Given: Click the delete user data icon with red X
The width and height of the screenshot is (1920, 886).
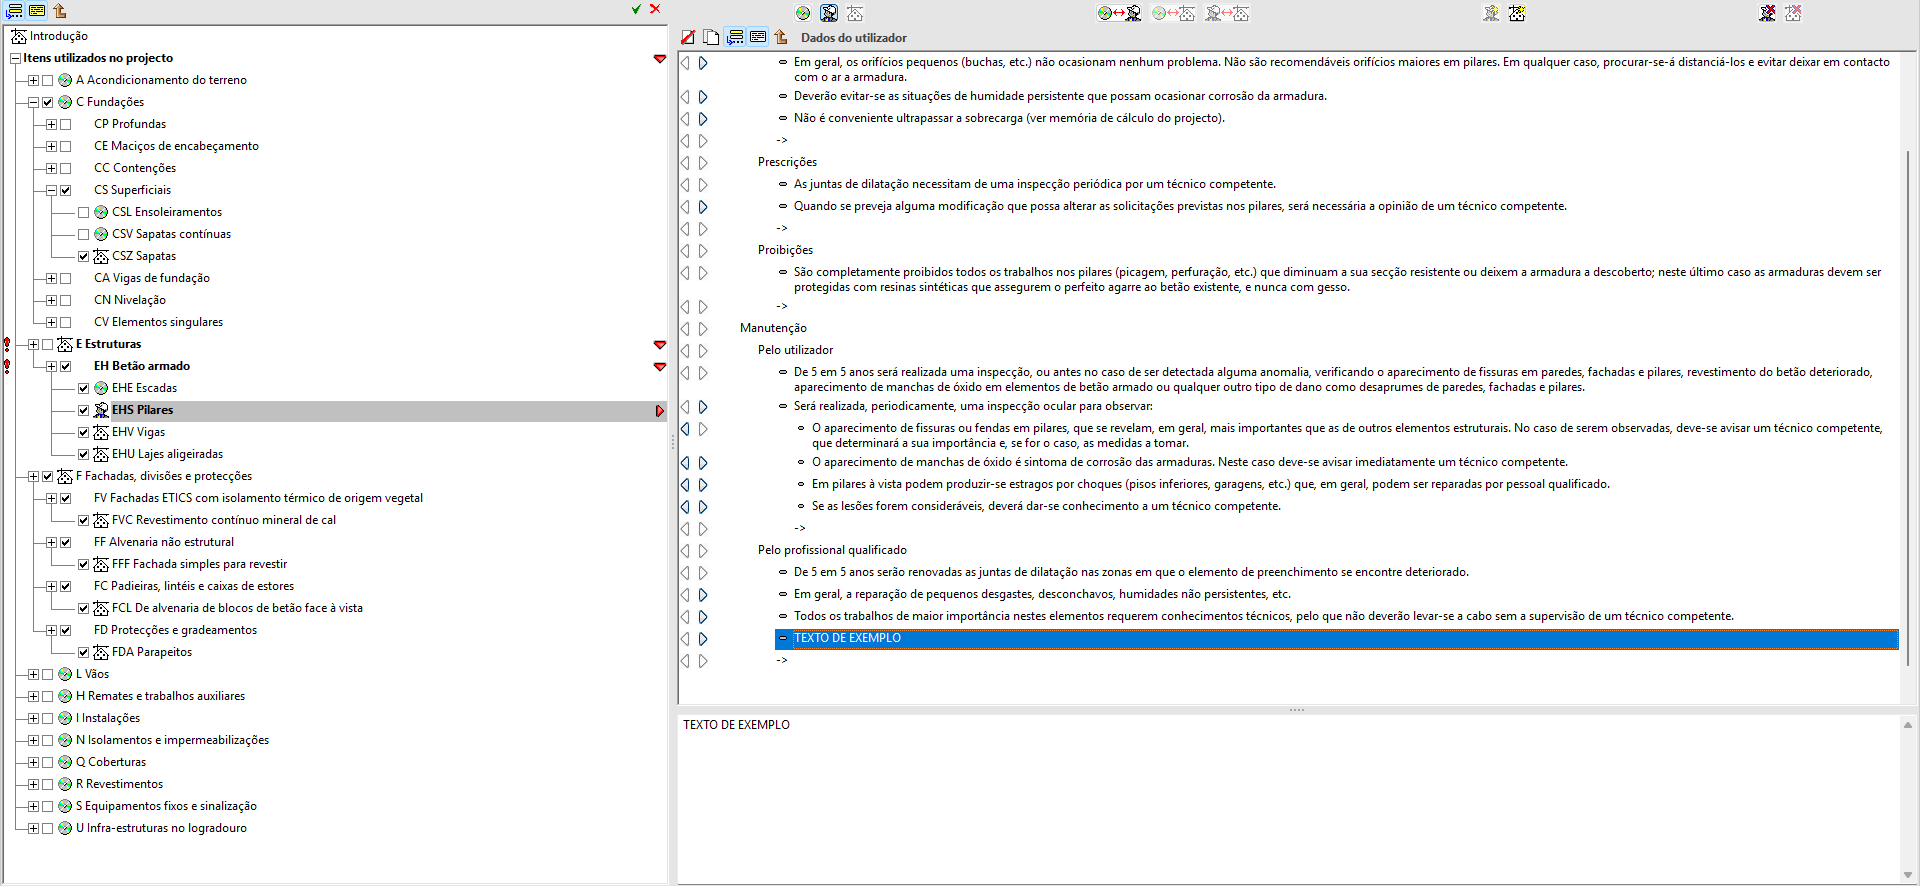Looking at the screenshot, I should pos(1768,13).
